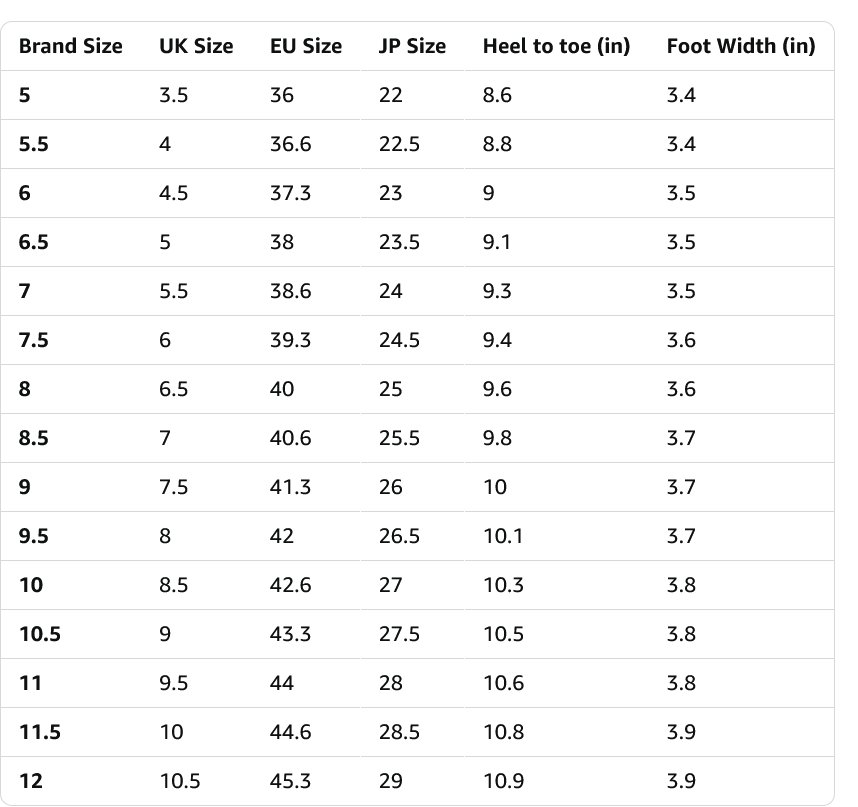Select the JP size 23.5 cell
The image size is (858, 807).
[x=399, y=242]
